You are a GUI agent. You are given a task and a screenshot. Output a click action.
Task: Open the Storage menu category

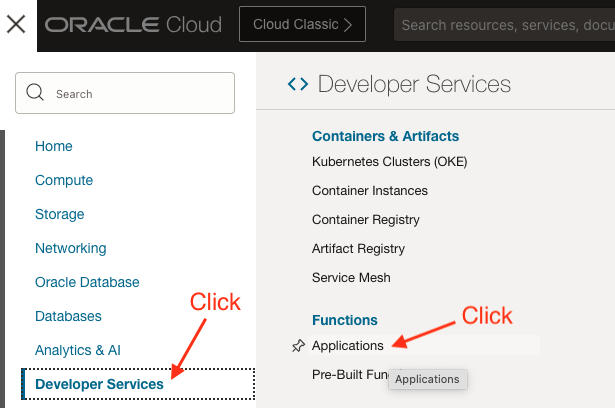60,215
